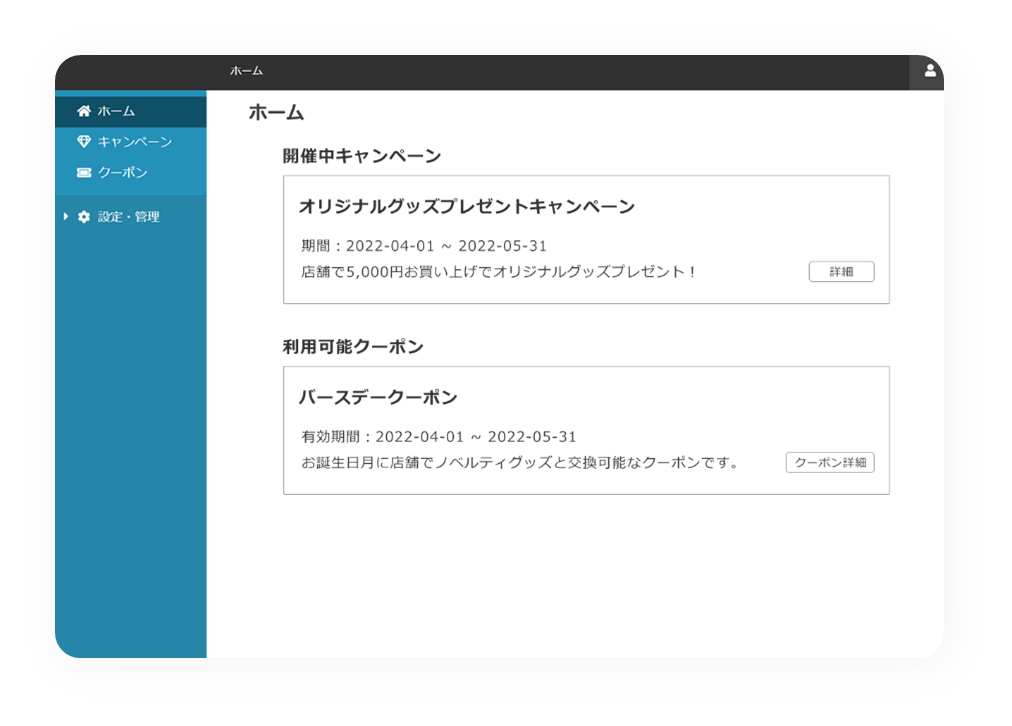1012x726 pixels.
Task: Click the 利用可能クーポン section heading
Action: [x=353, y=347]
